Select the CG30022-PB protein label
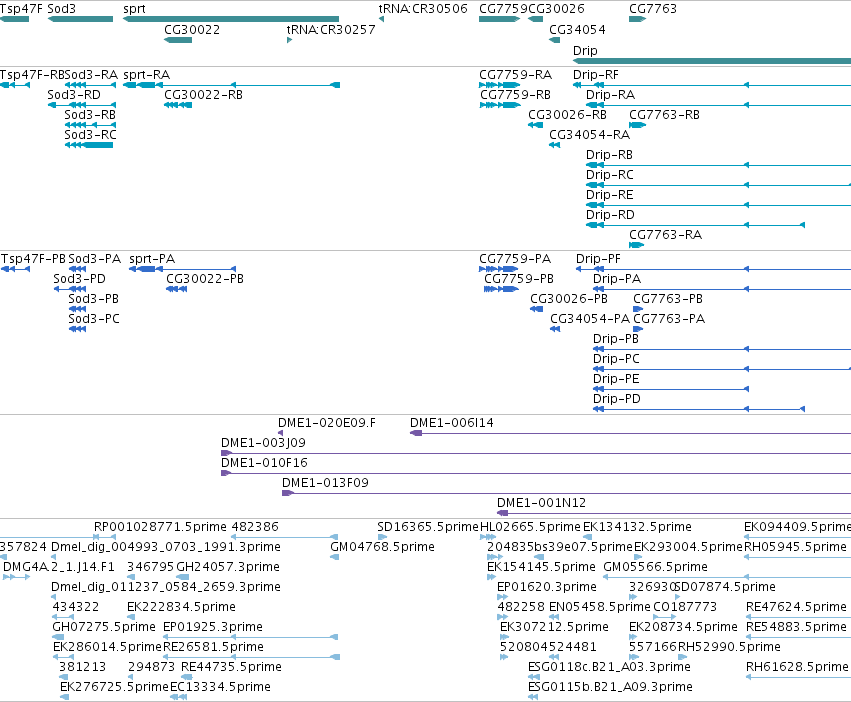This screenshot has width=851, height=702. click(205, 279)
